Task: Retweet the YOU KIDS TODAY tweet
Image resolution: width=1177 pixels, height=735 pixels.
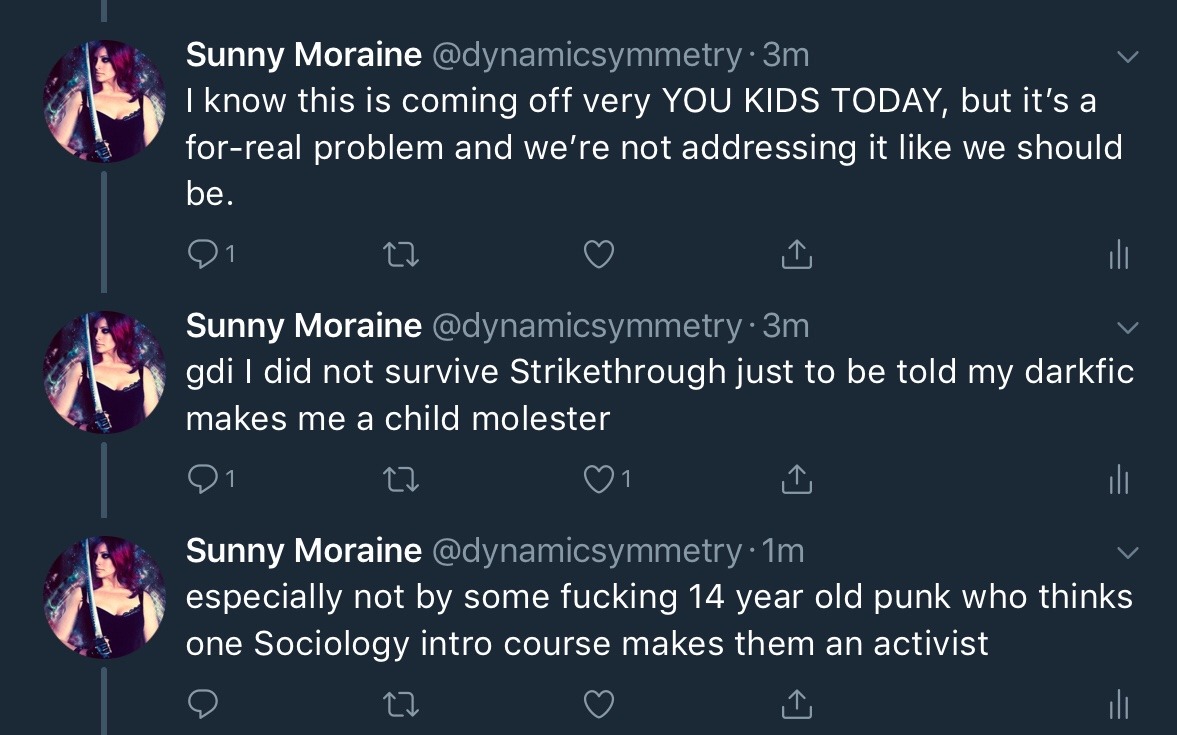Action: coord(400,256)
